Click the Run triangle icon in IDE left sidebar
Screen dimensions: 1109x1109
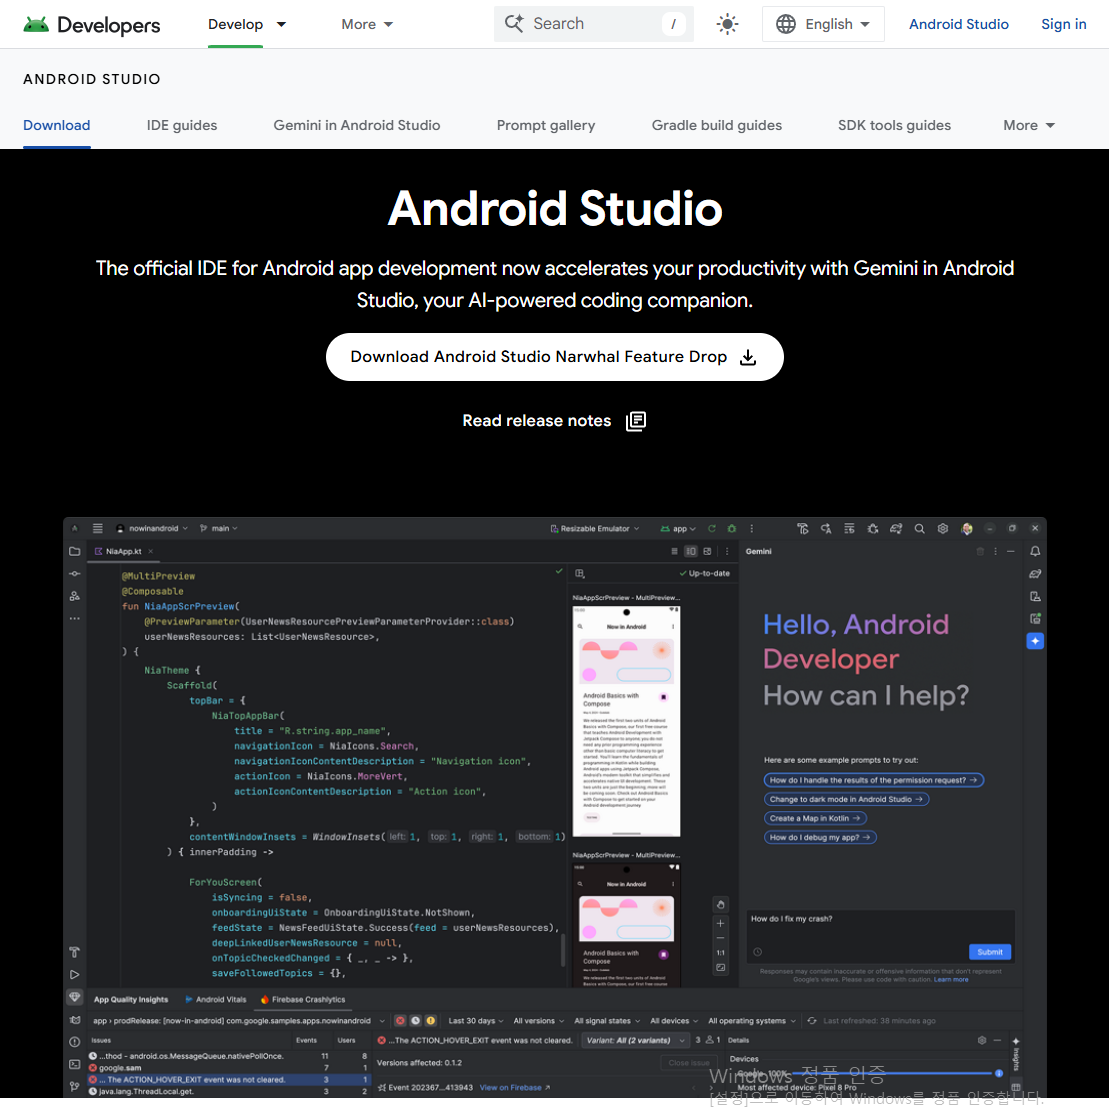tap(74, 975)
